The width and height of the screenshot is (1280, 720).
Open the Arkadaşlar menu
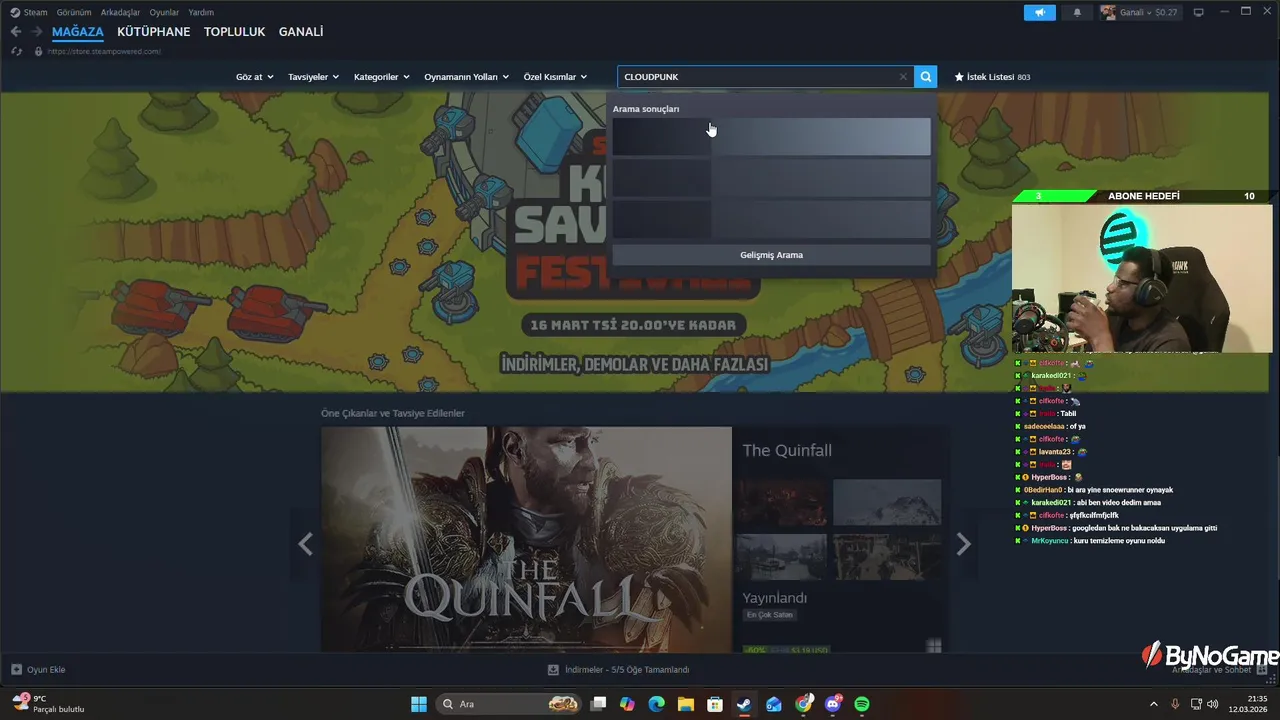[120, 12]
